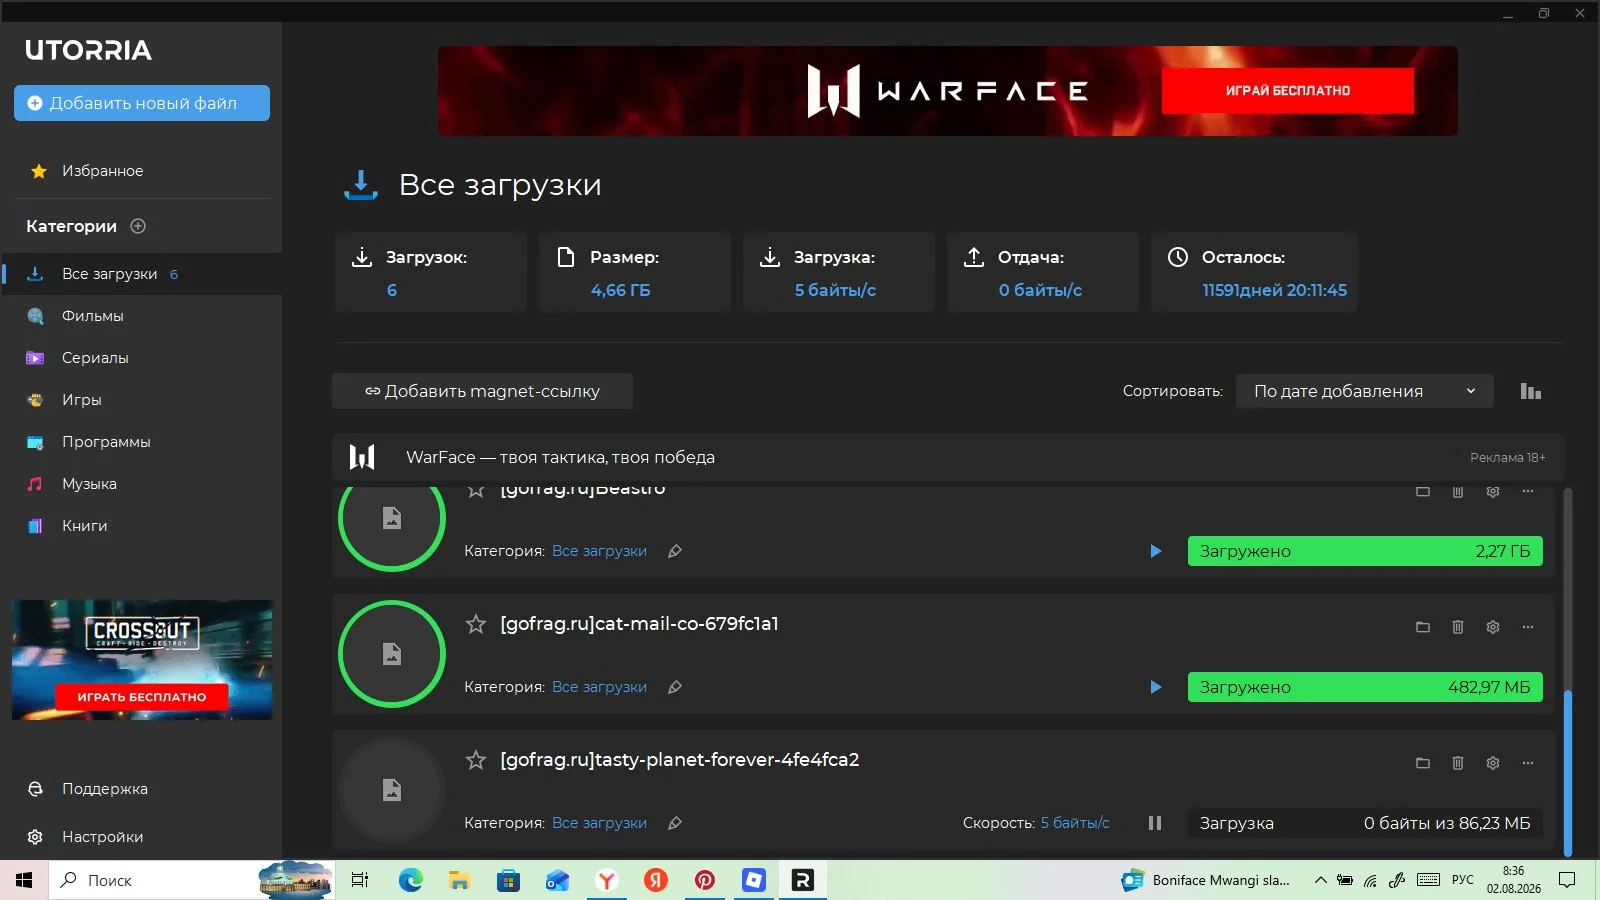Open settings gear for tasty-planet-forever-4fe4fca2
Viewport: 1600px width, 900px height.
click(1493, 763)
